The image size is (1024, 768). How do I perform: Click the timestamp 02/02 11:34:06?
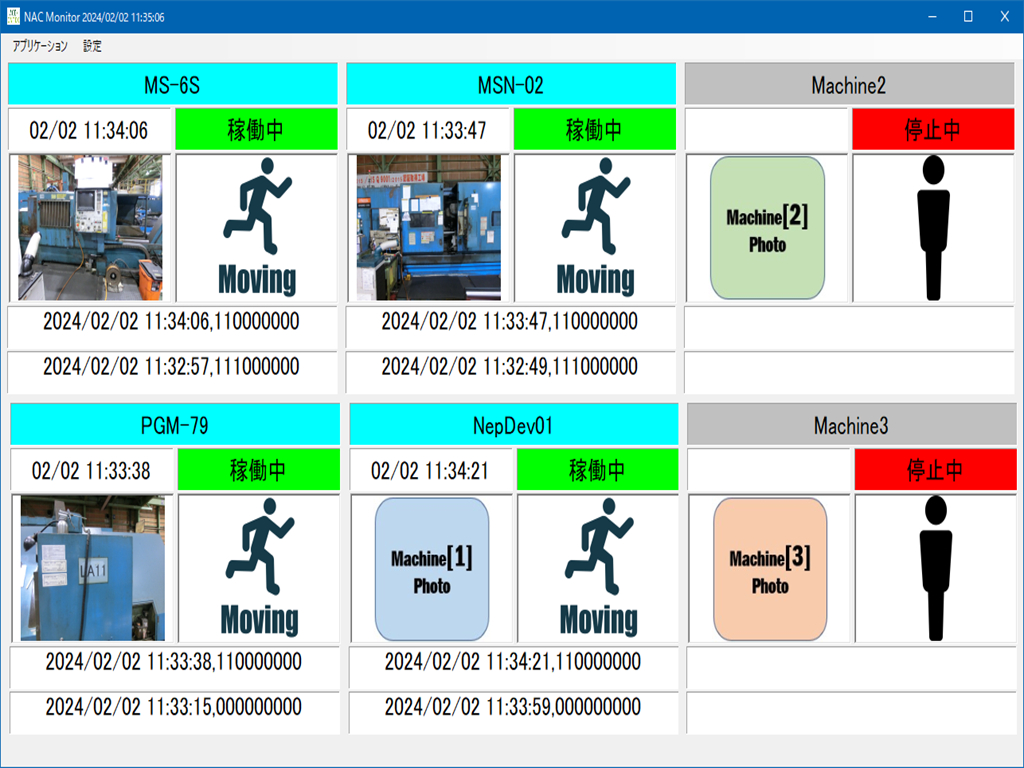[89, 130]
